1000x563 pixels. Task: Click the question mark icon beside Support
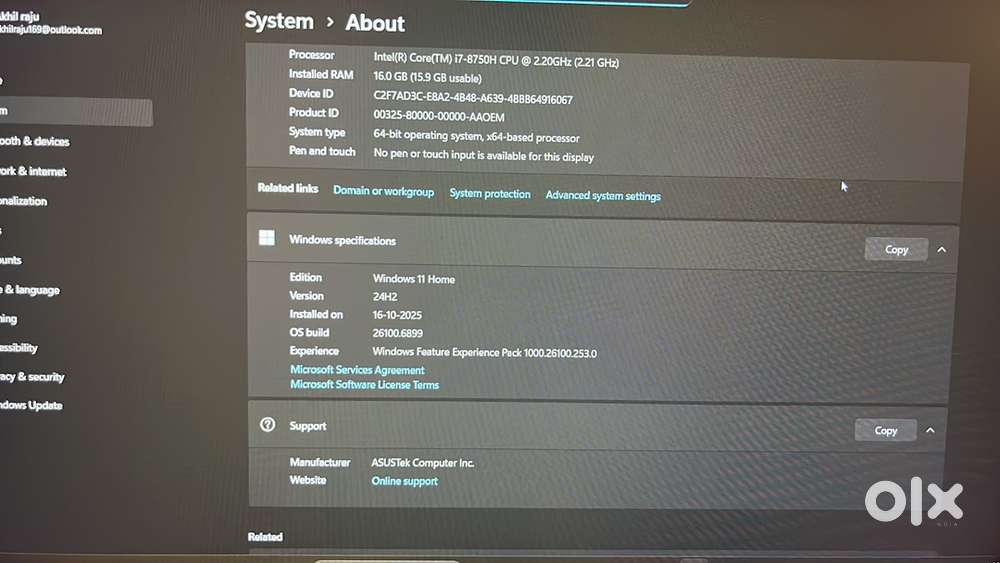point(267,425)
